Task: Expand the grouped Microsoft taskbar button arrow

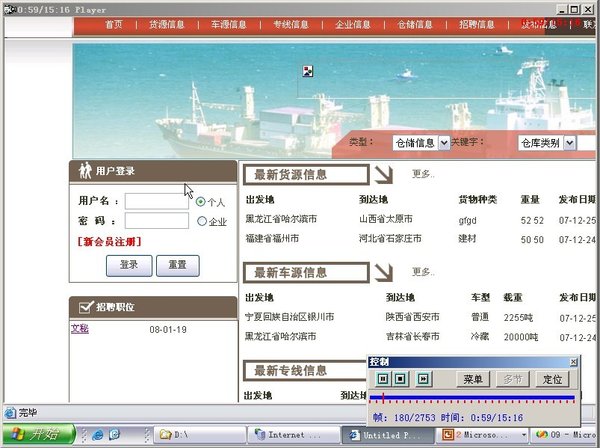Action: [x=523, y=435]
